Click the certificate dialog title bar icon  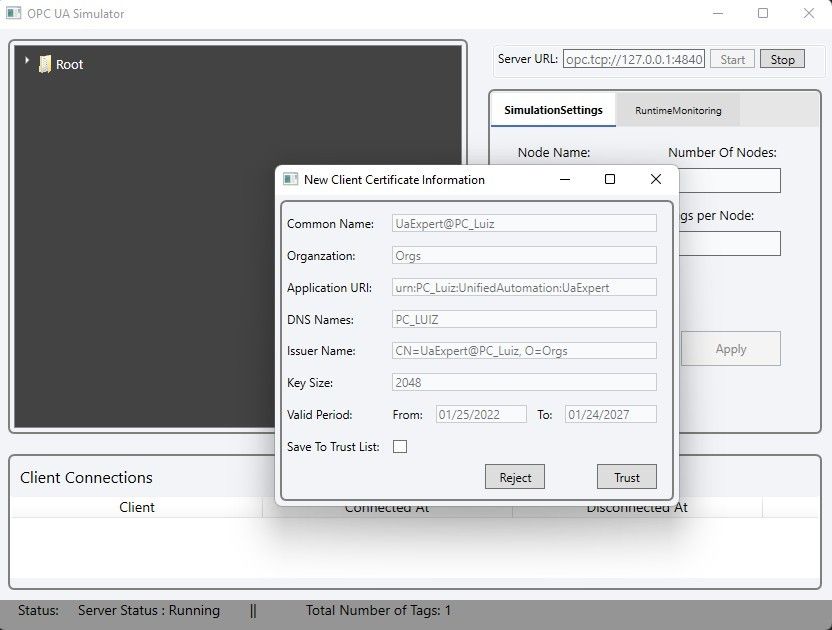tap(291, 180)
